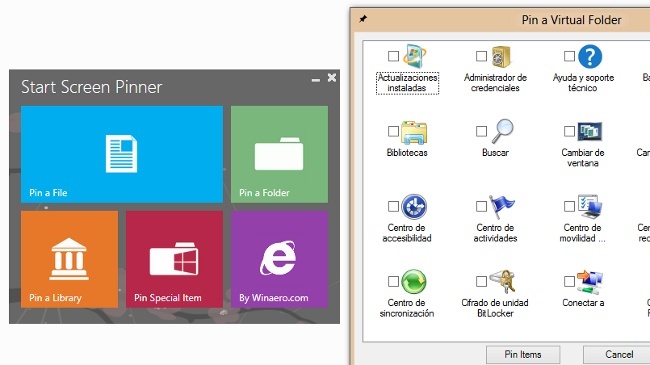The width and height of the screenshot is (650, 365).
Task: Select the Bibliotecas folder icon
Action: [x=414, y=132]
